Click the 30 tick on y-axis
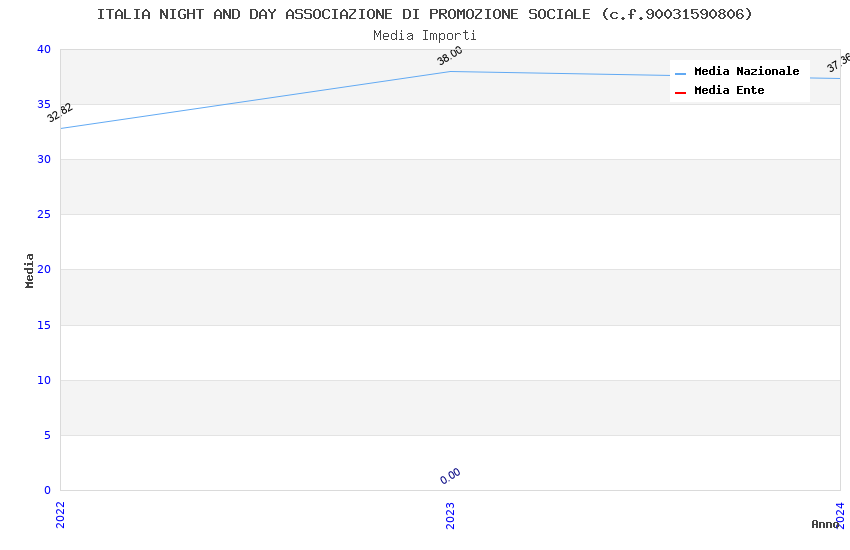This screenshot has height=550, width=850. point(43,160)
